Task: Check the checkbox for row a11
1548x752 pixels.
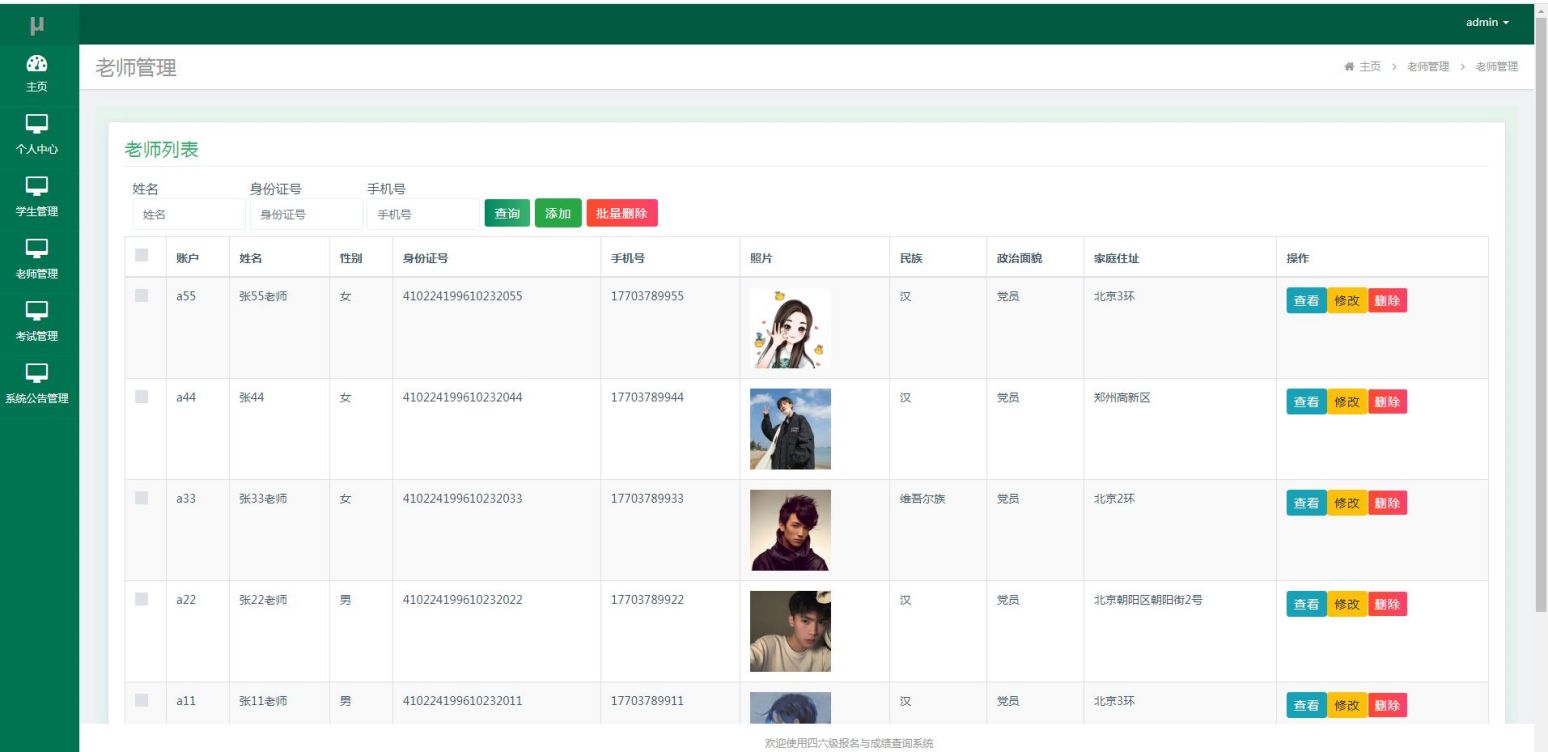Action: 141,699
